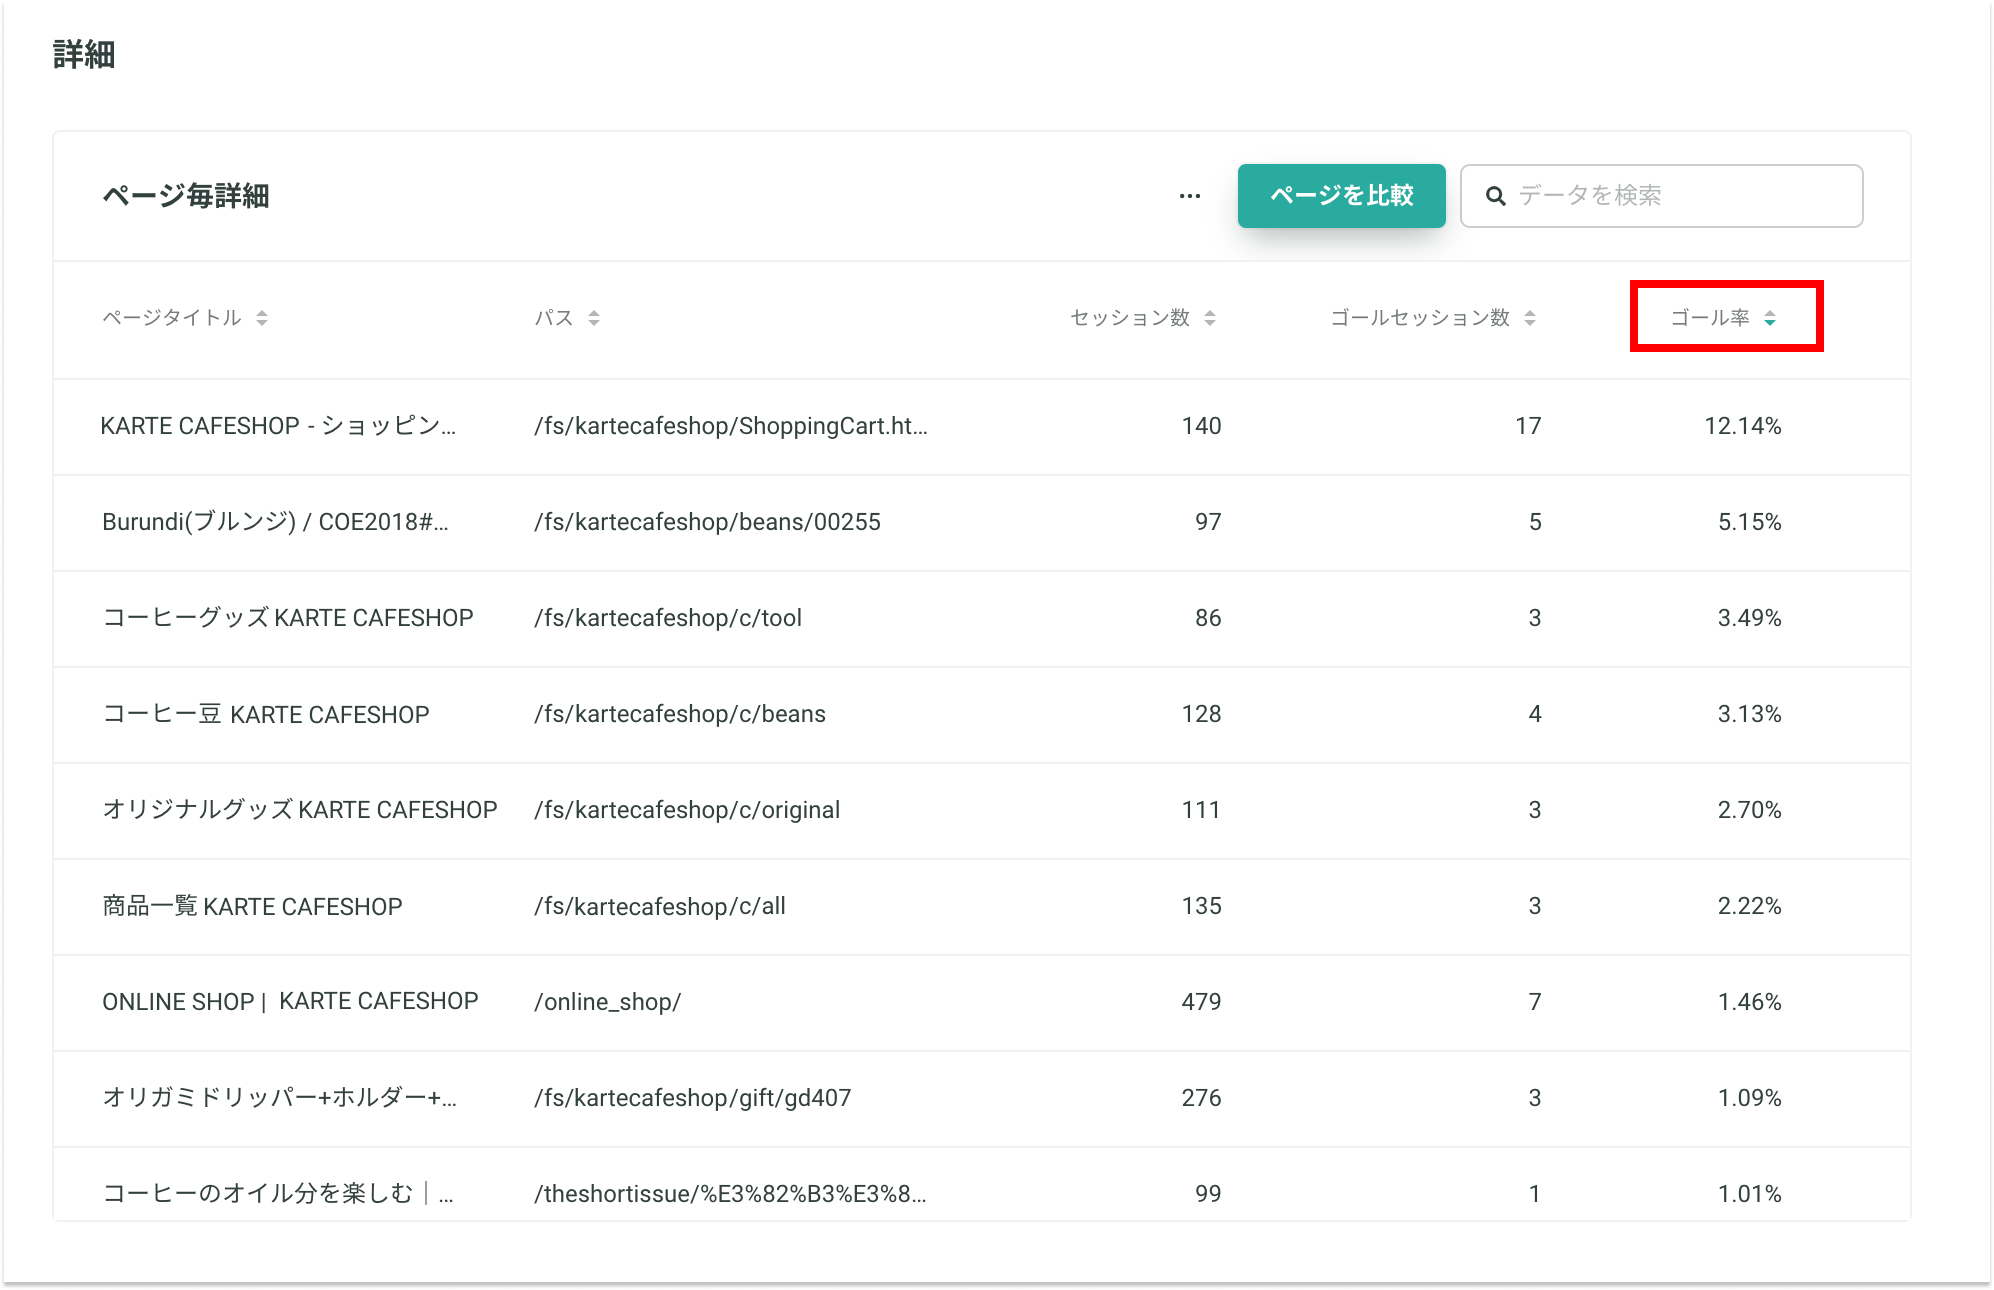Sort by パス column arrows

click(594, 318)
